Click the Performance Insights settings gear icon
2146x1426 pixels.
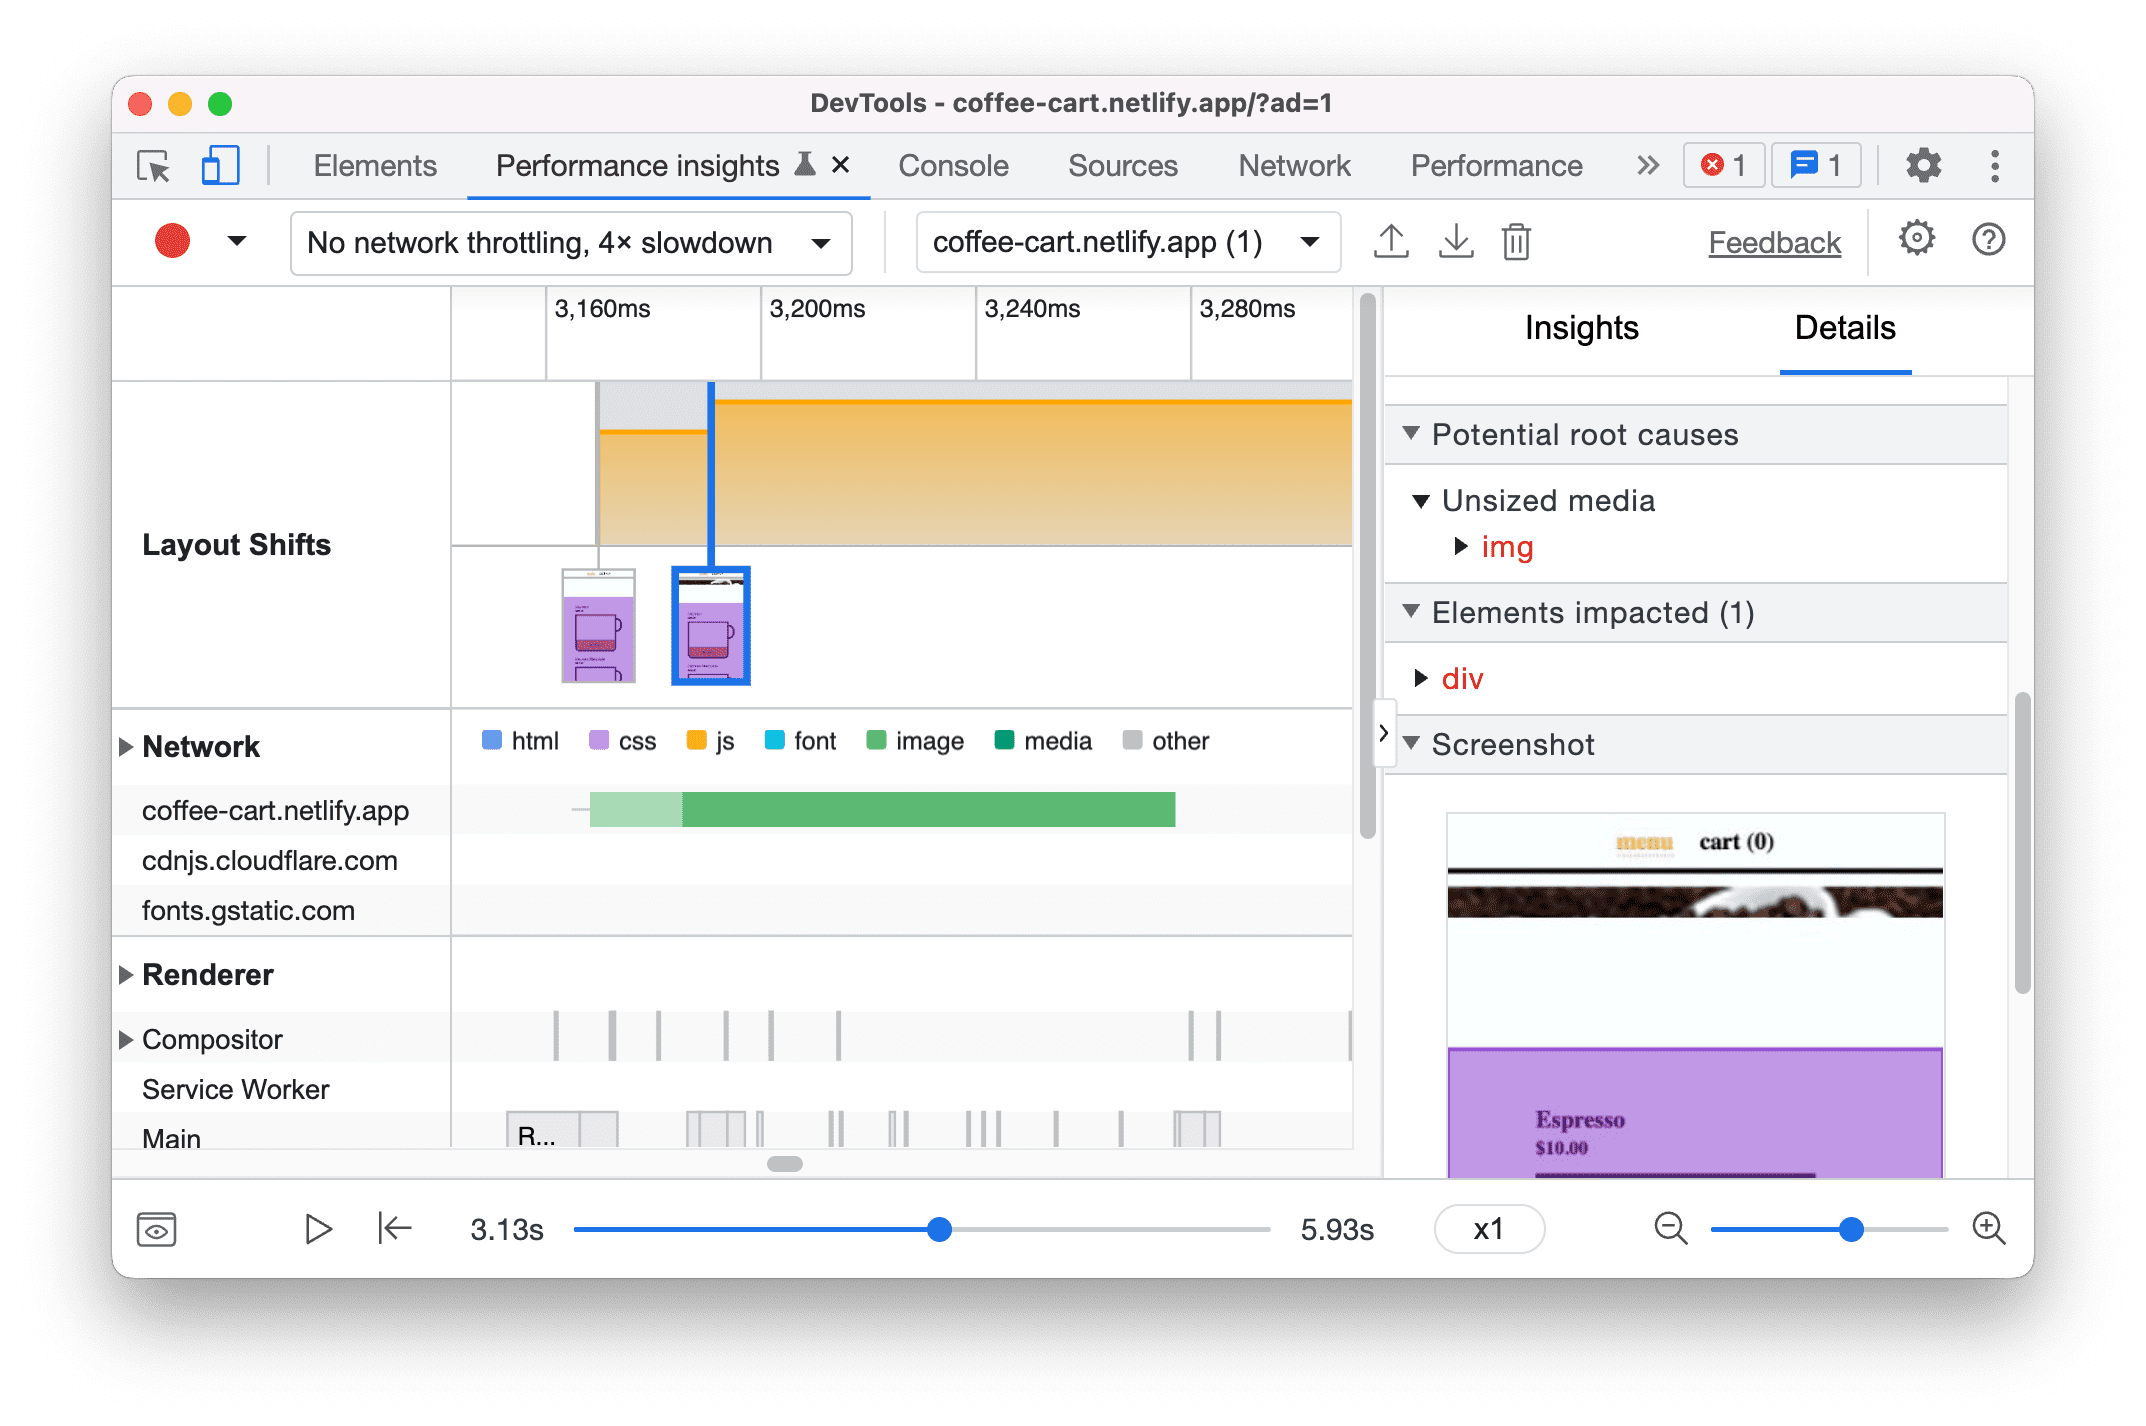[x=1911, y=242]
